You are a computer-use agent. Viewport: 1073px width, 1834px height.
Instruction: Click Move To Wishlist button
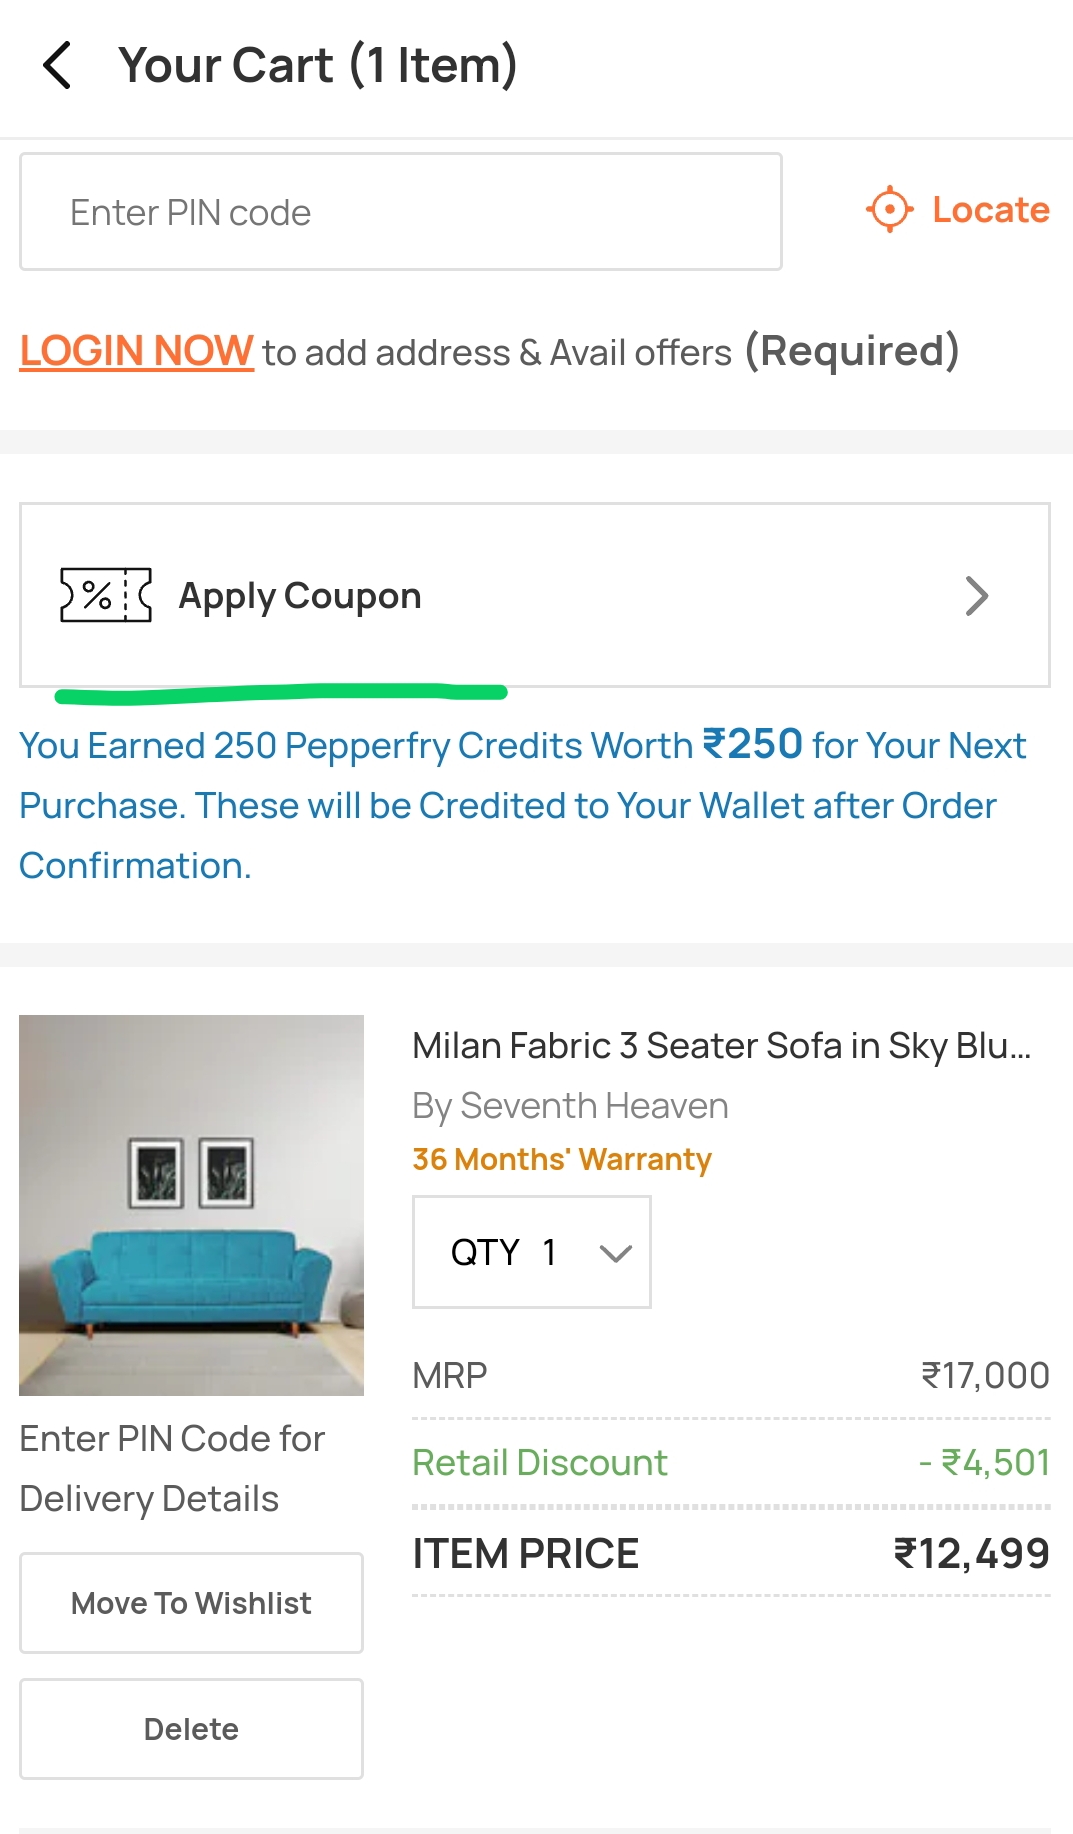click(x=191, y=1603)
